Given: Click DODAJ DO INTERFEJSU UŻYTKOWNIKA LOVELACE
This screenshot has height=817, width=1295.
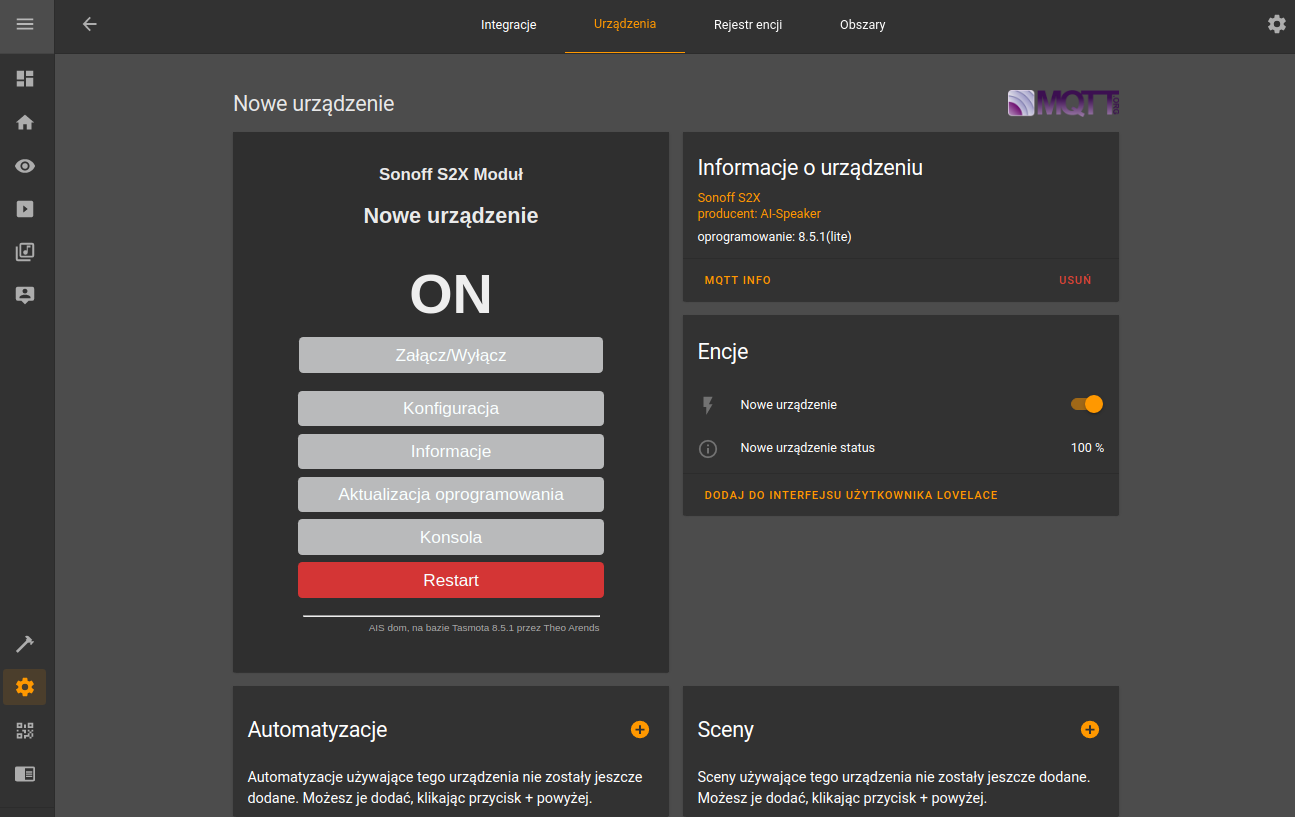Looking at the screenshot, I should (x=850, y=494).
